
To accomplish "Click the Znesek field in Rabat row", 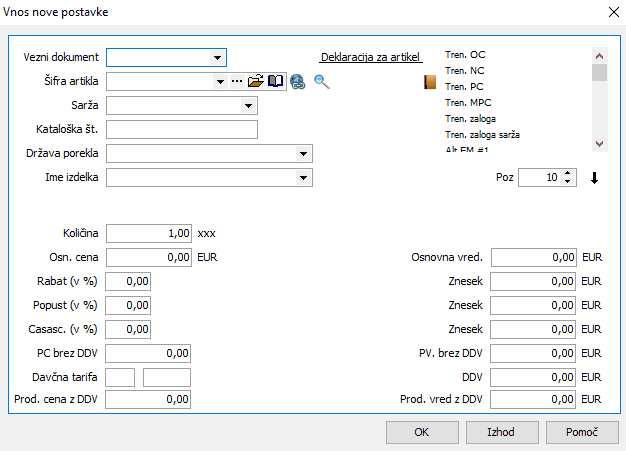I will click(x=533, y=281).
